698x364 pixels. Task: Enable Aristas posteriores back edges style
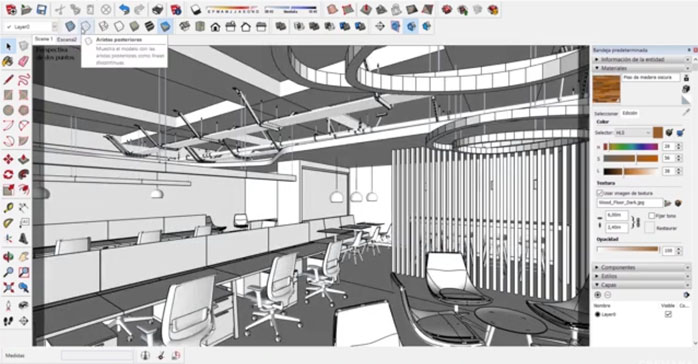click(85, 27)
